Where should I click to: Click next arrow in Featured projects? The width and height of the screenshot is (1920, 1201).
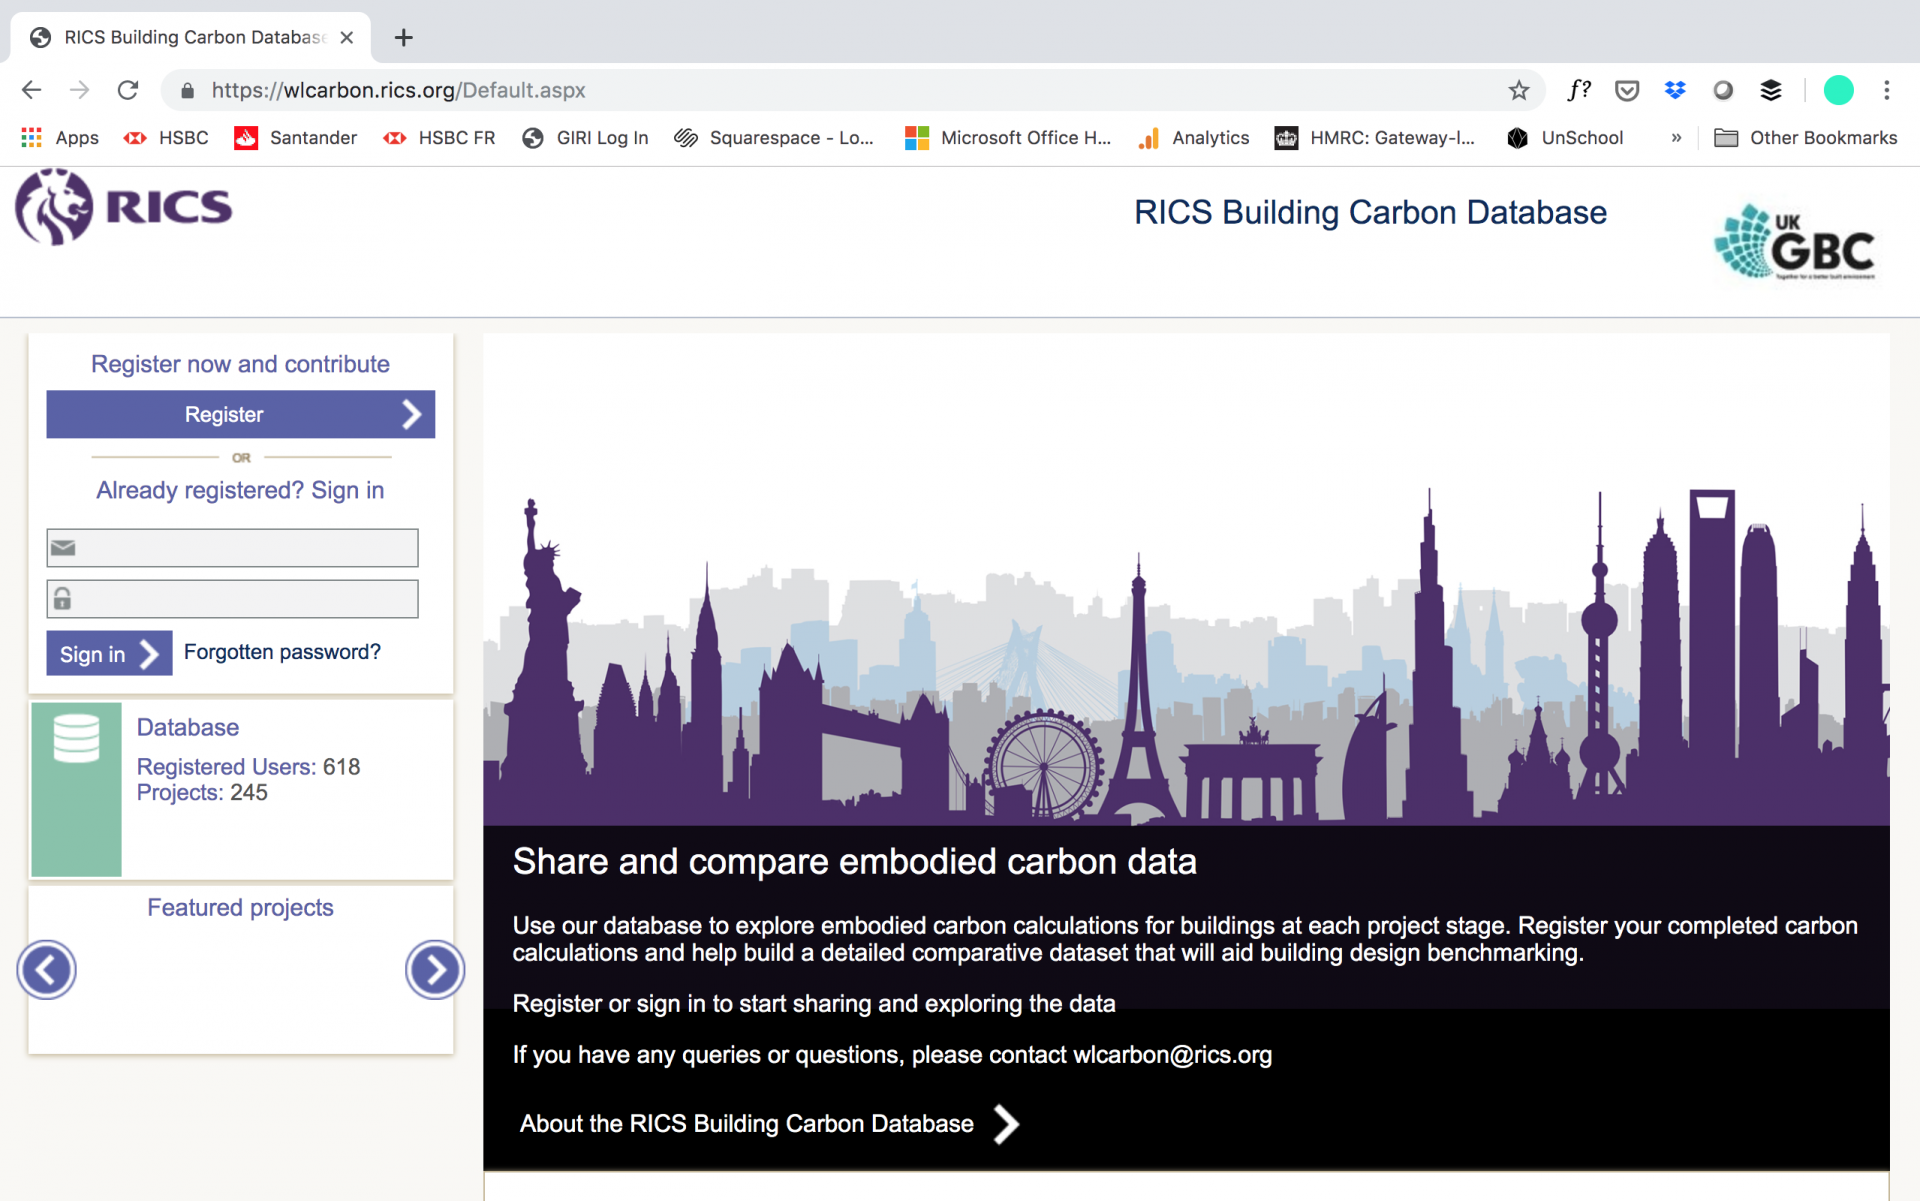[434, 969]
